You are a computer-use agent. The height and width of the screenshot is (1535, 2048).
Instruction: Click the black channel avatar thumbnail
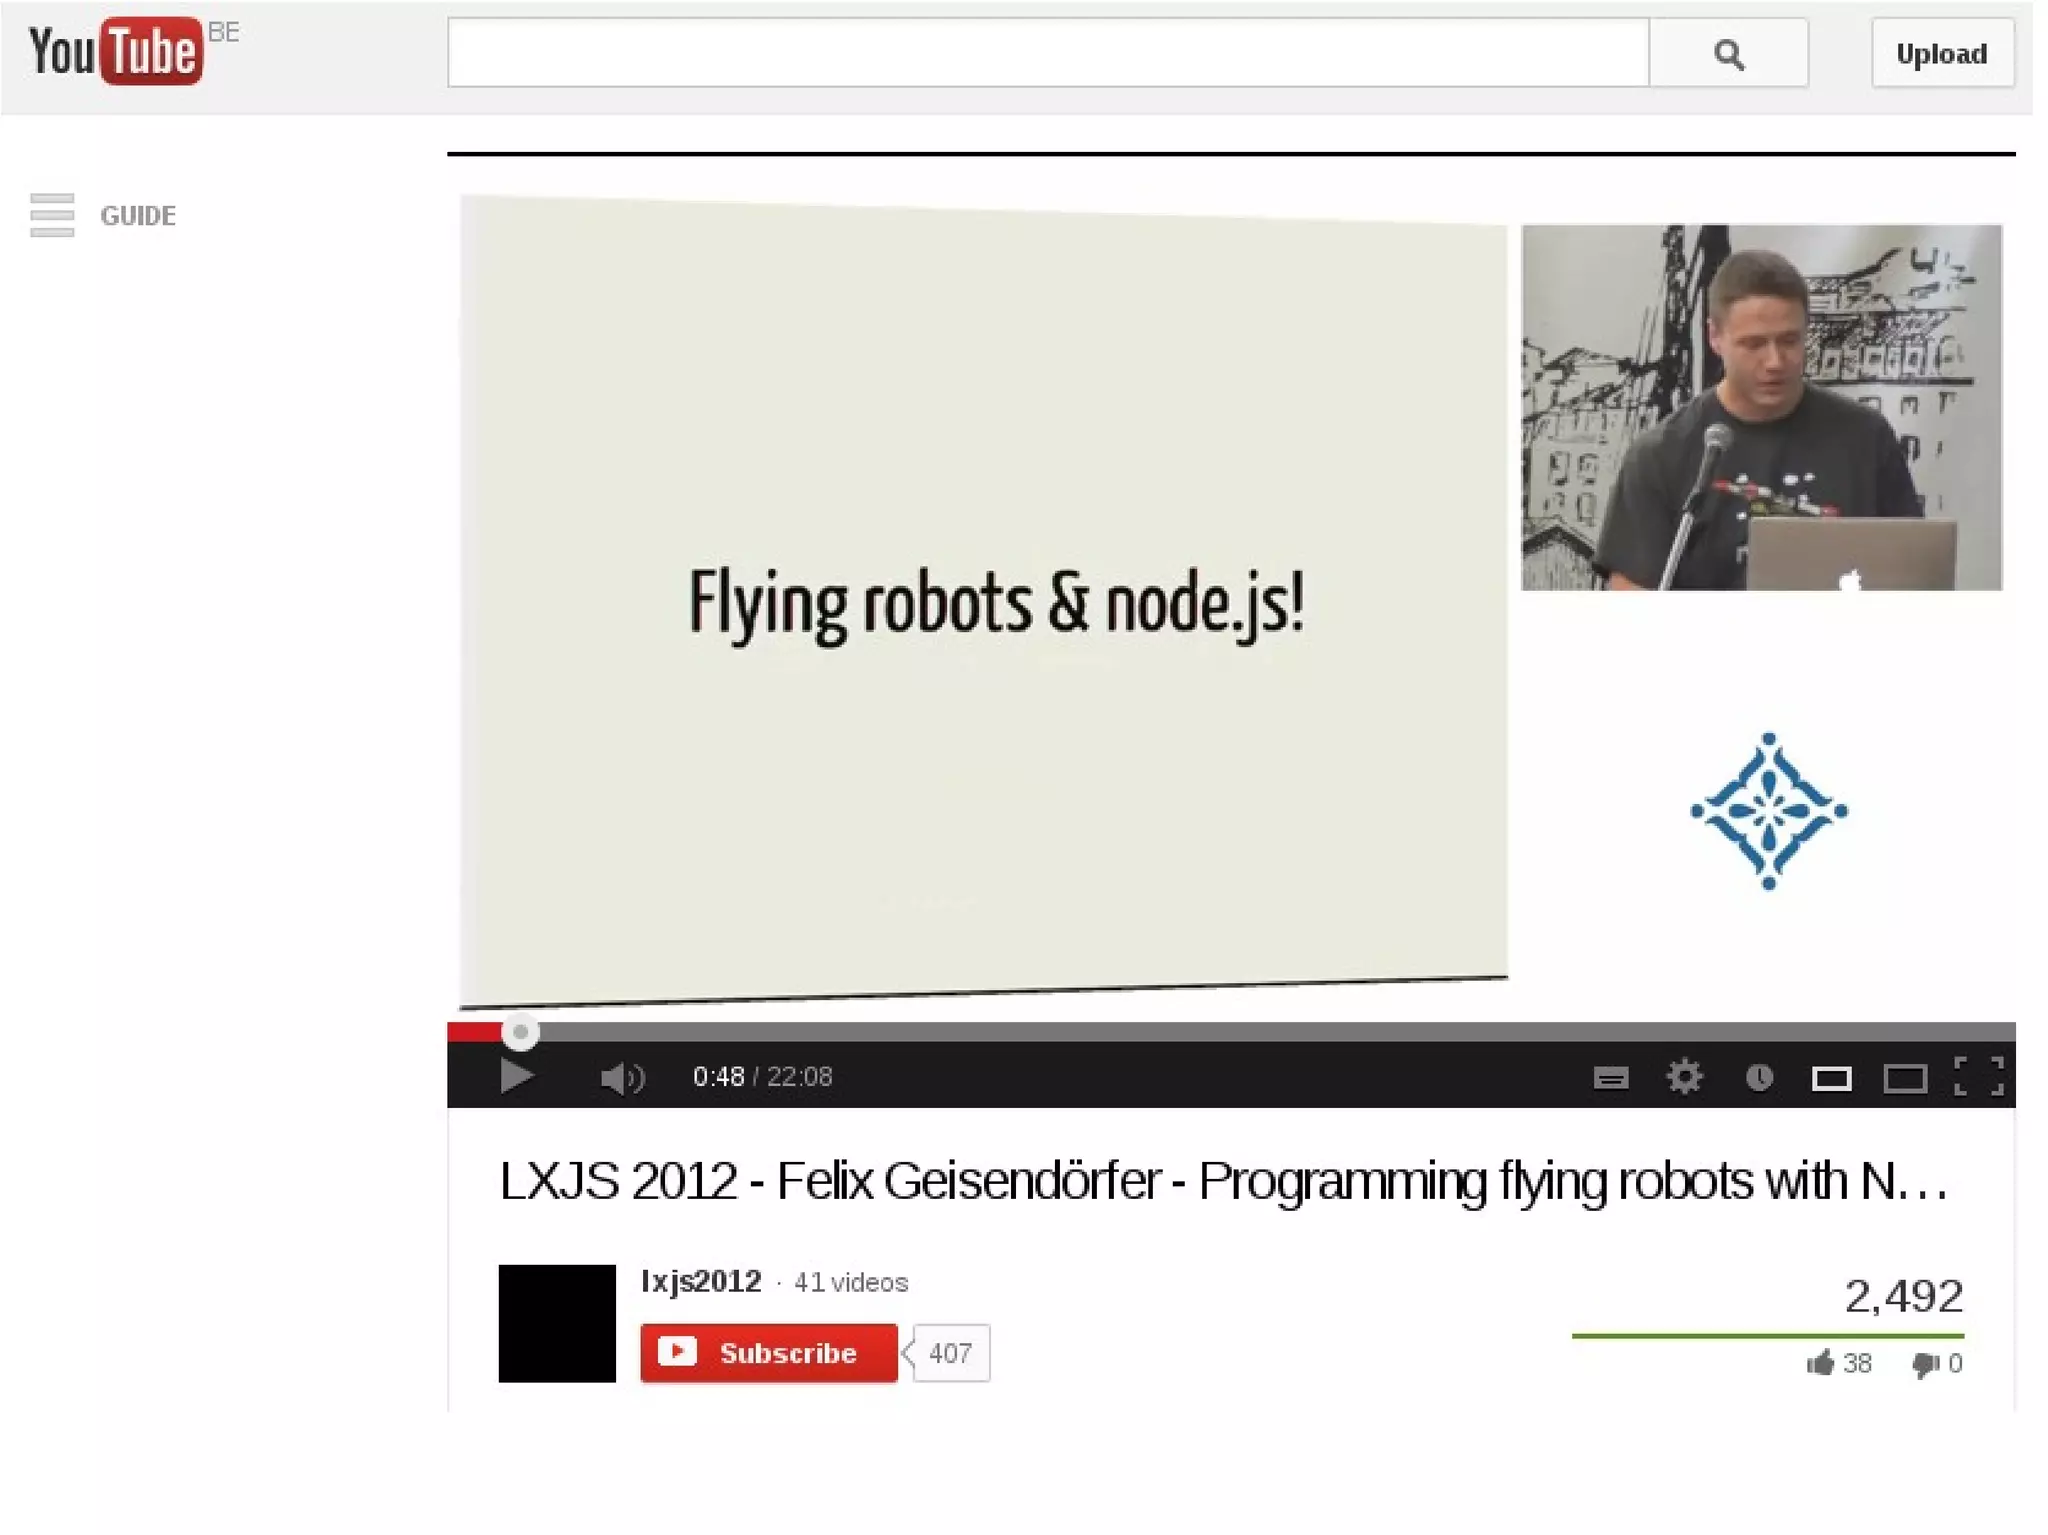557,1323
